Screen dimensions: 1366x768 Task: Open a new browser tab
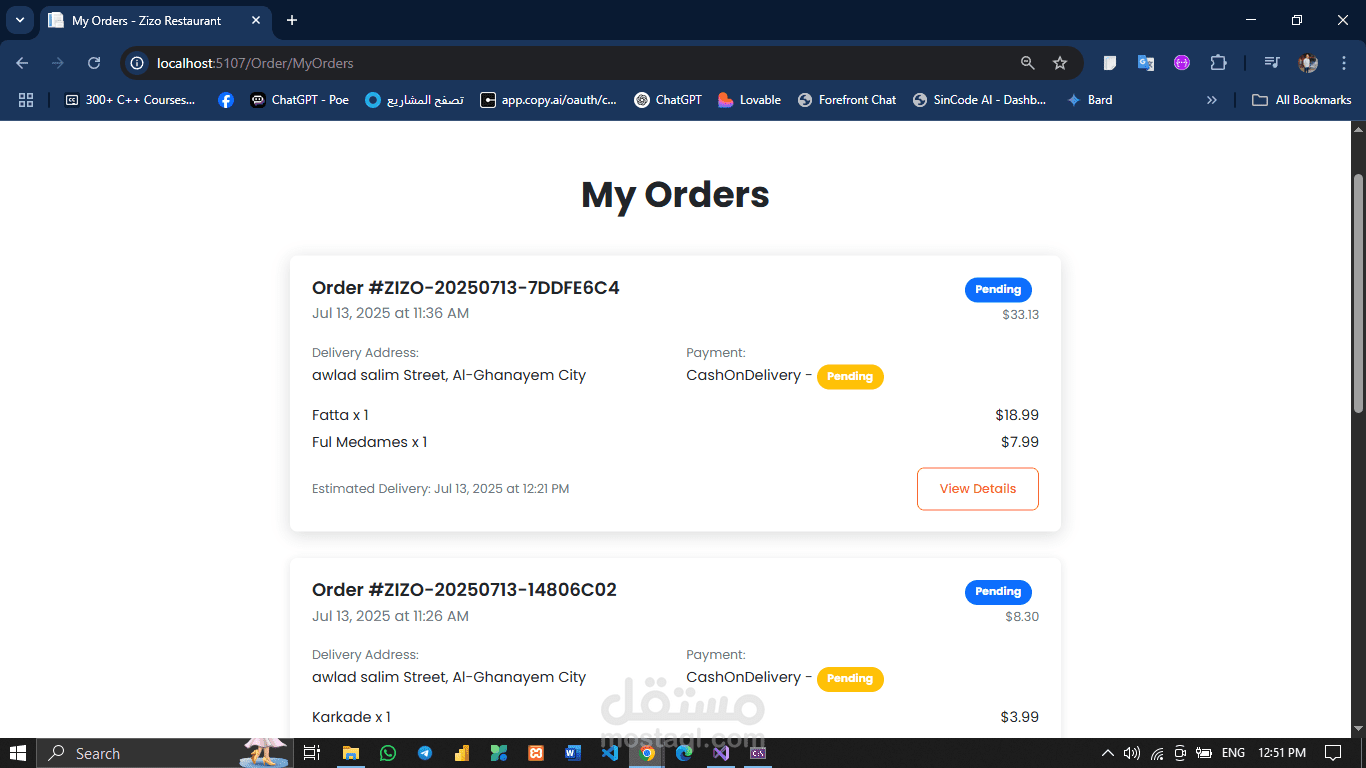tap(292, 20)
